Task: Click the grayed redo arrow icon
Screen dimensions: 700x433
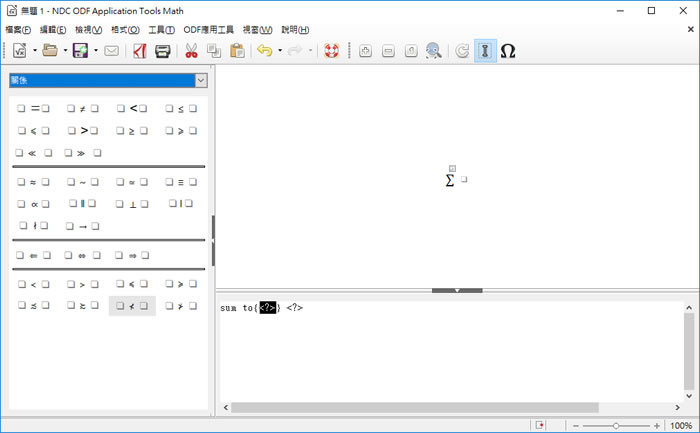Action: (295, 50)
